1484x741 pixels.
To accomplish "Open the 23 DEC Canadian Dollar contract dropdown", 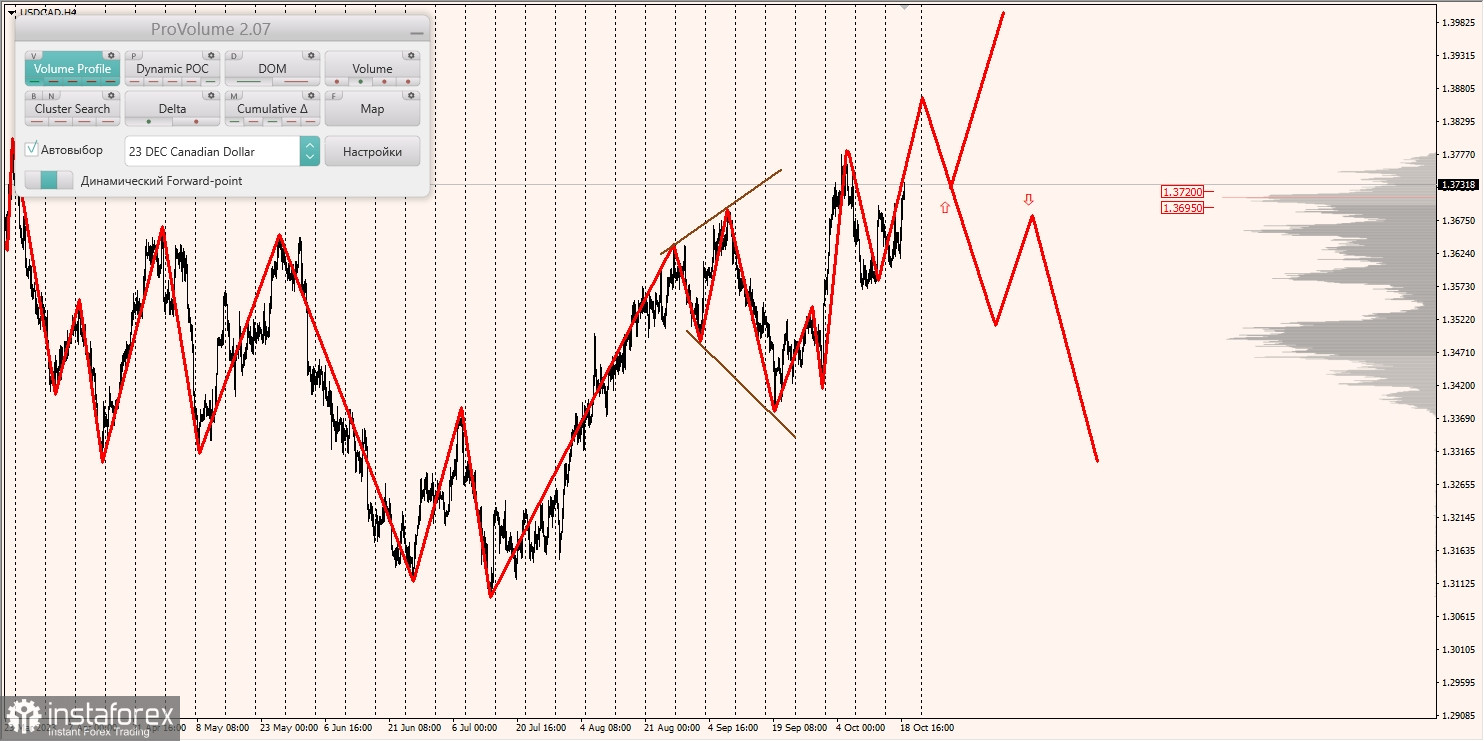I will pos(222,151).
